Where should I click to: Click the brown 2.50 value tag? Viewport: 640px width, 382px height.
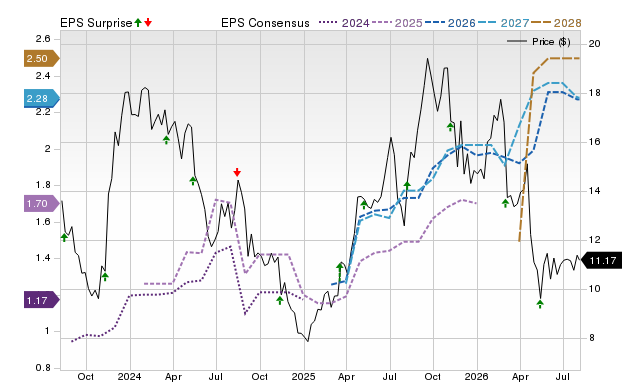pyautogui.click(x=41, y=58)
